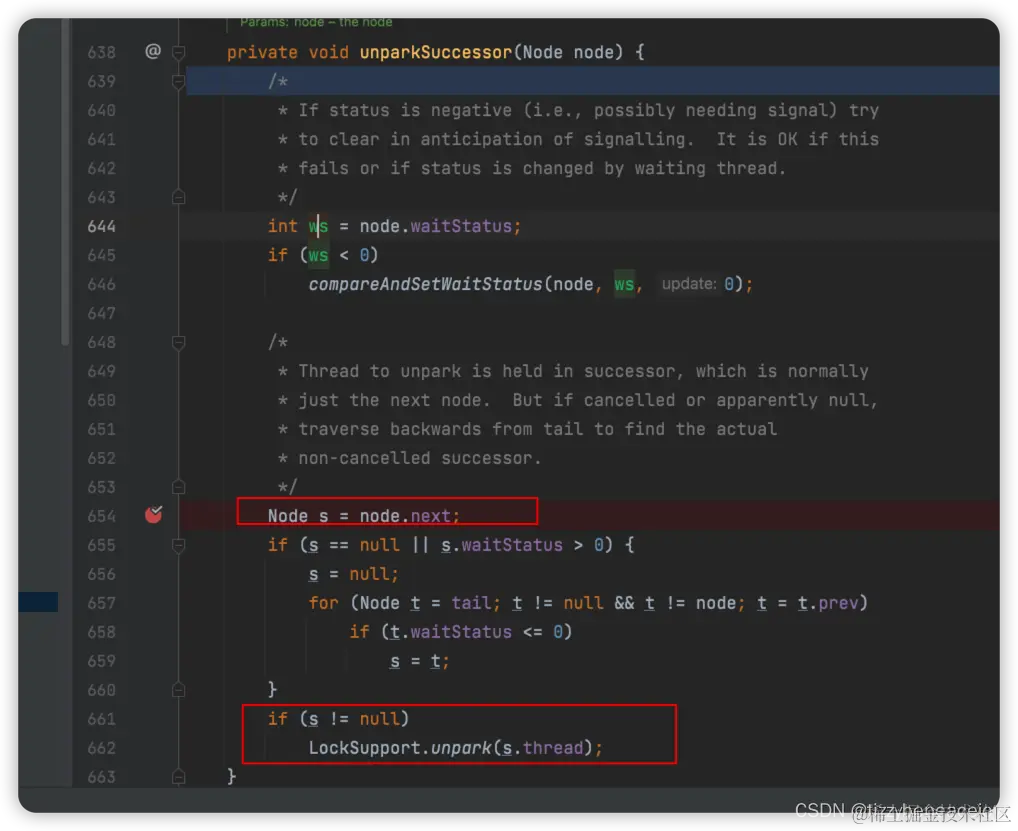Click 's = t;' on line 659

[x=420, y=661]
